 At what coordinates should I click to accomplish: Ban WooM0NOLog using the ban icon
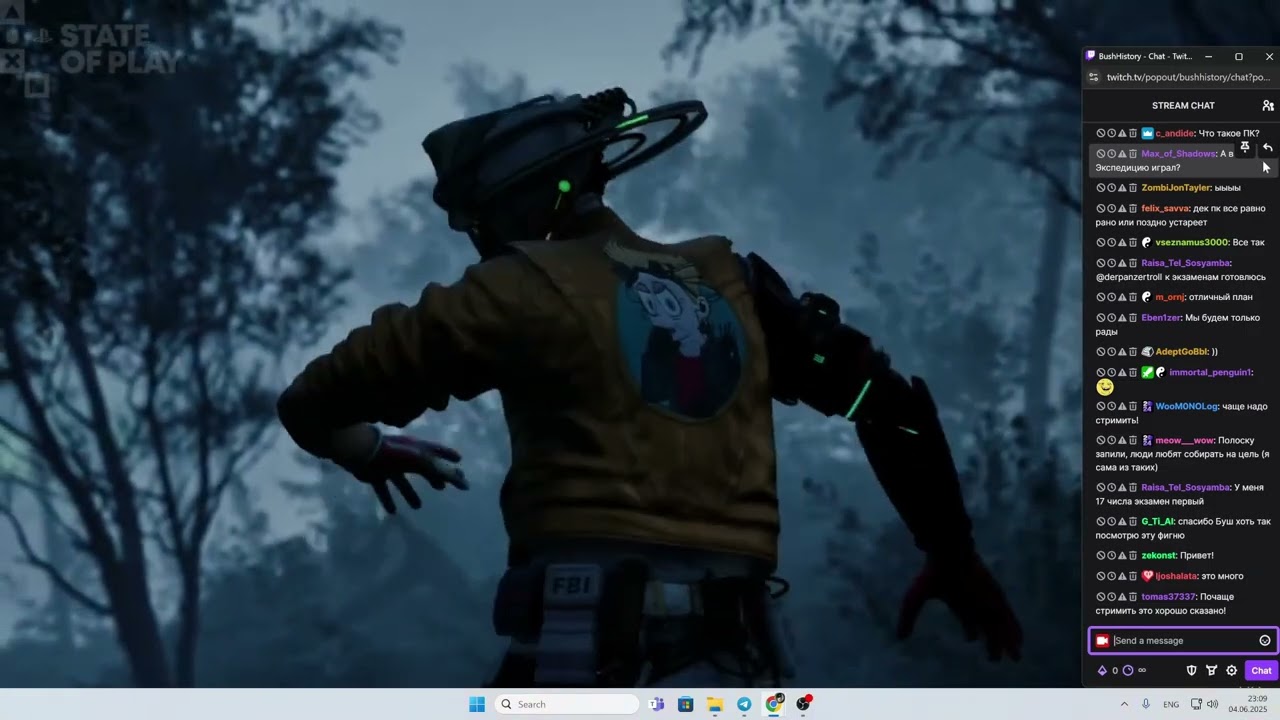[x=1101, y=407]
